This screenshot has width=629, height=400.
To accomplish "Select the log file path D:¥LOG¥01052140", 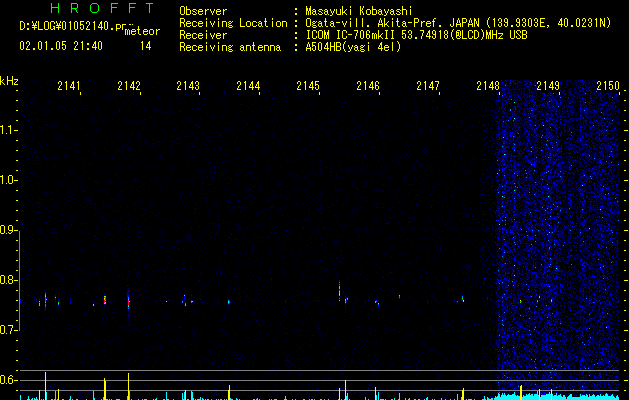I will [72, 26].
